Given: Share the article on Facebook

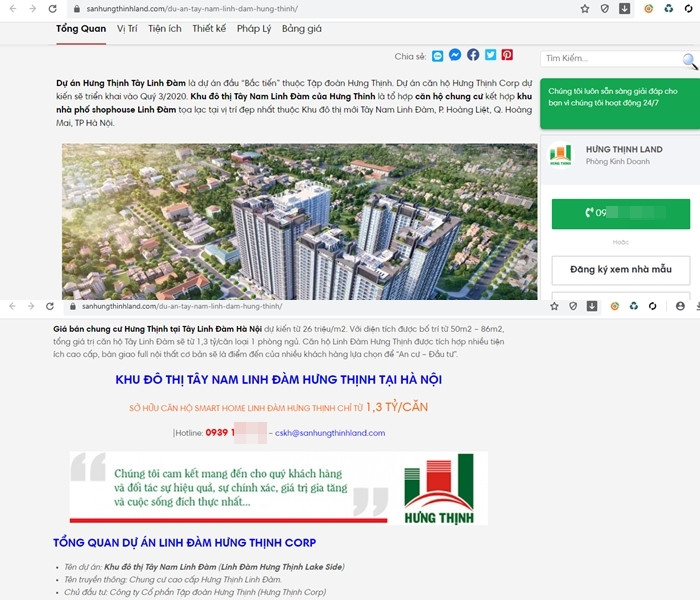Looking at the screenshot, I should (x=473, y=55).
